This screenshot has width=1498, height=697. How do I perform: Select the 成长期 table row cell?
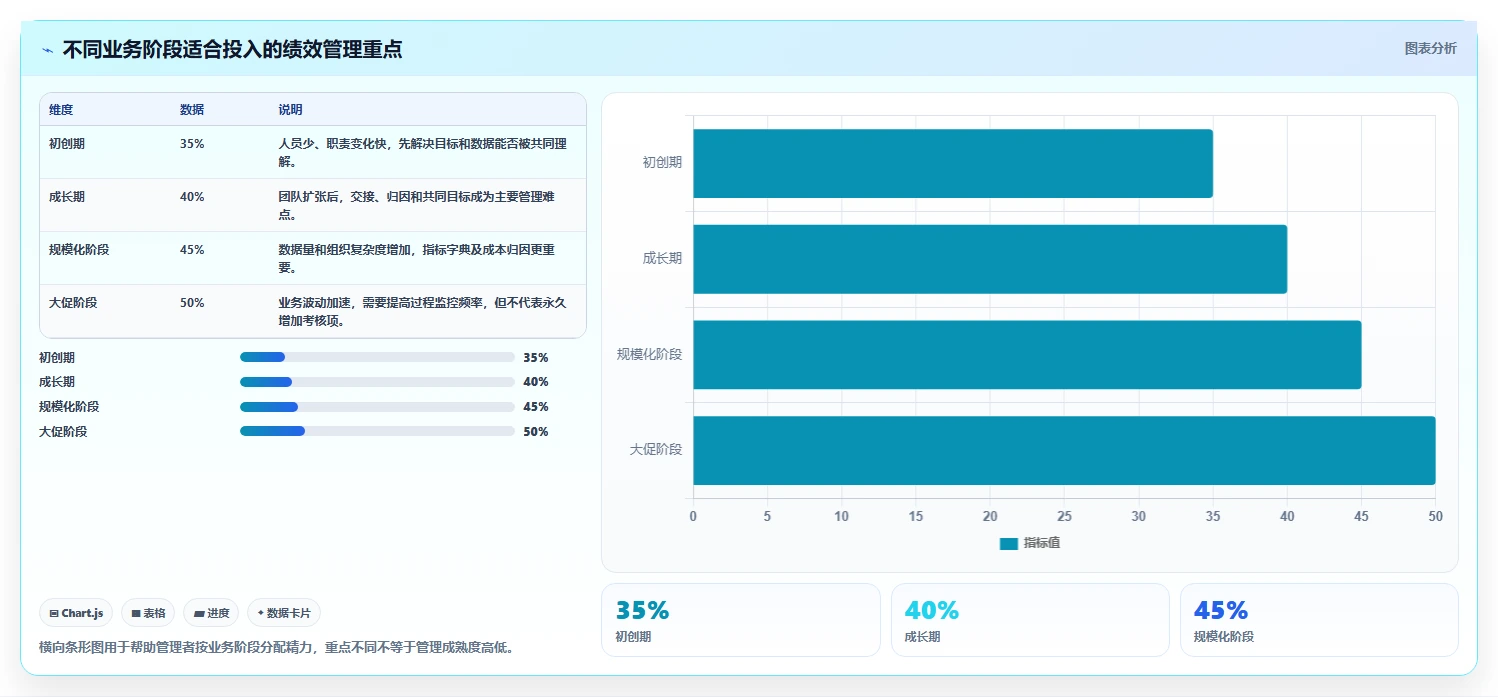(67, 197)
